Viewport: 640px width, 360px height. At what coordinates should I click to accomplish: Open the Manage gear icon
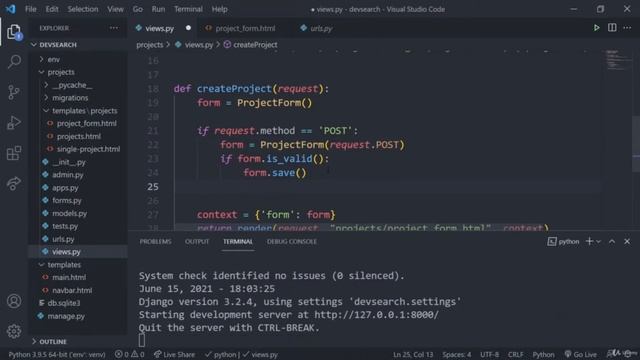tap(14, 331)
